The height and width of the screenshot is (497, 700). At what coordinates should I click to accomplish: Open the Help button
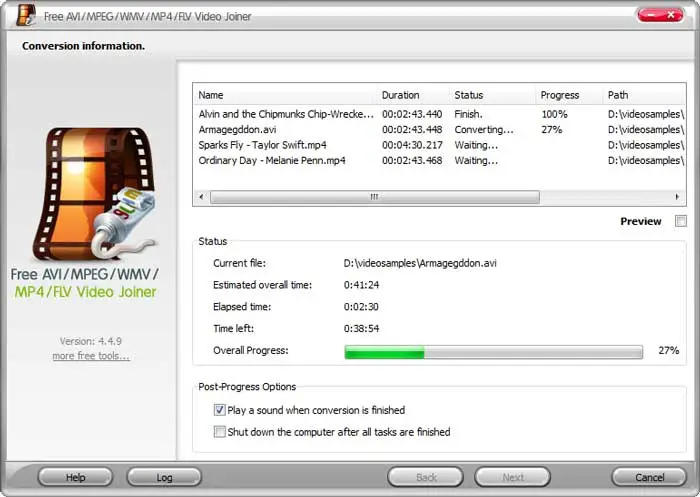75,477
